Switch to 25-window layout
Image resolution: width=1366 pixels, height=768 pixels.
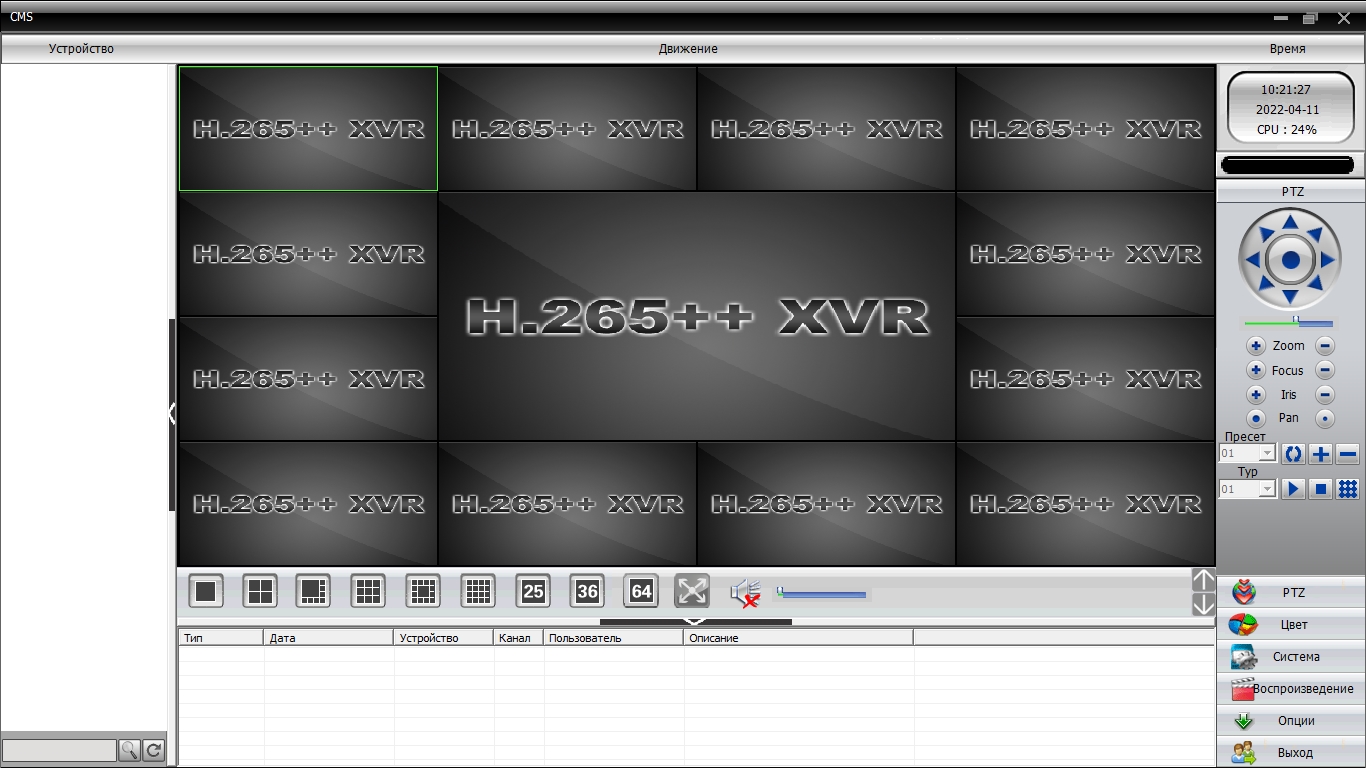point(533,592)
